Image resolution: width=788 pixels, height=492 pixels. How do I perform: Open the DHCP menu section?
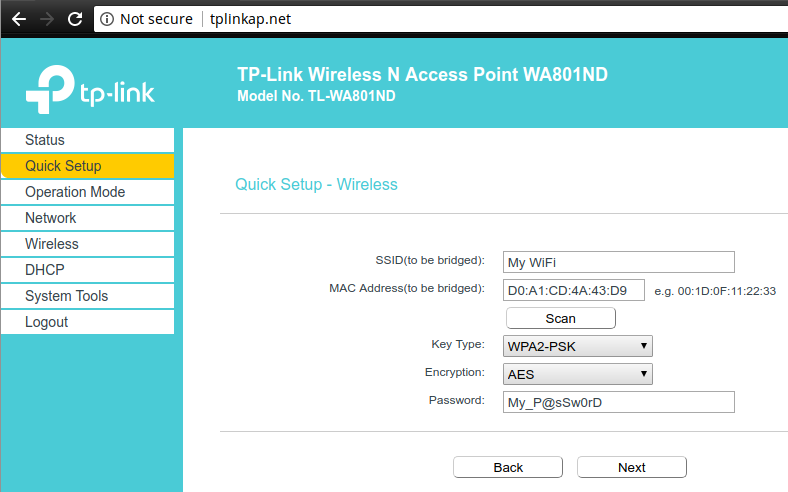tap(87, 270)
